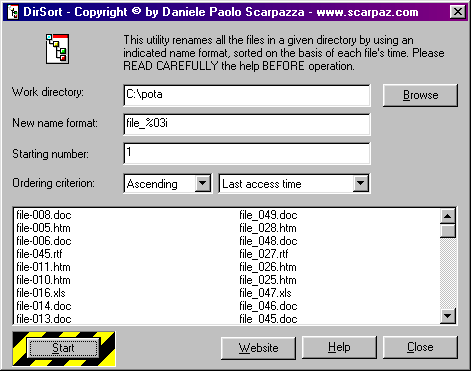471x371 pixels.
Task: Click new name file_047.xls
Action: (265, 293)
